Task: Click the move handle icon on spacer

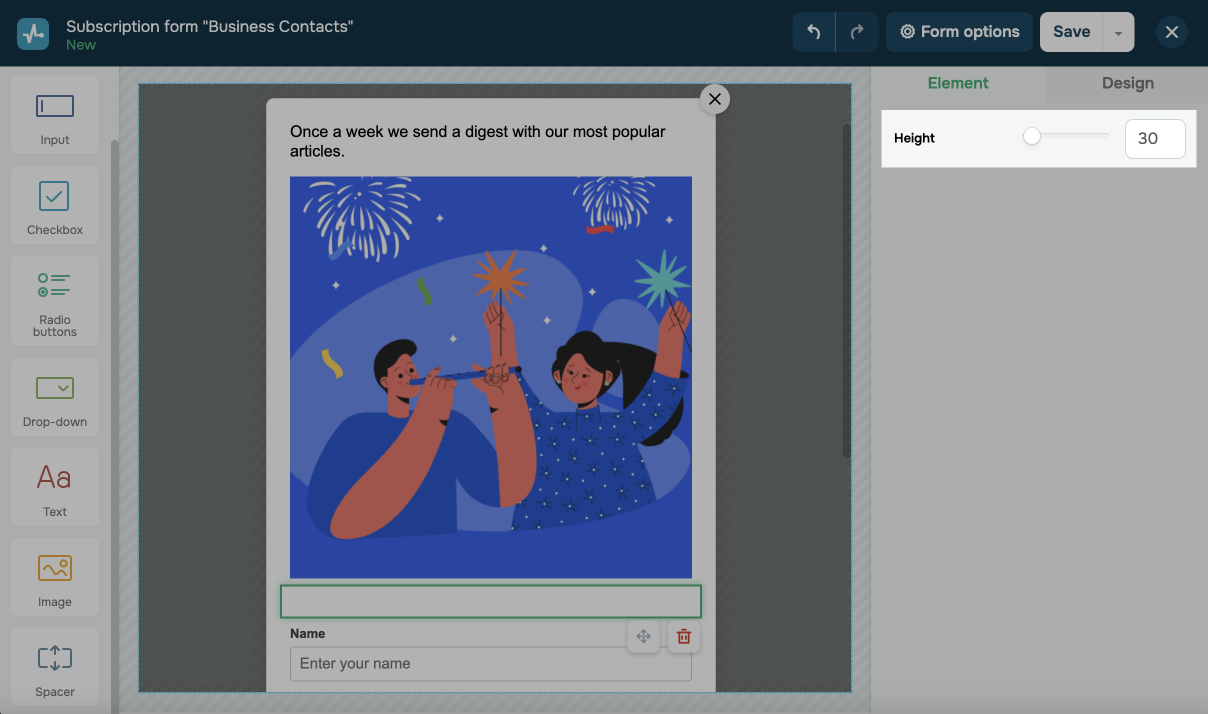Action: [x=643, y=636]
